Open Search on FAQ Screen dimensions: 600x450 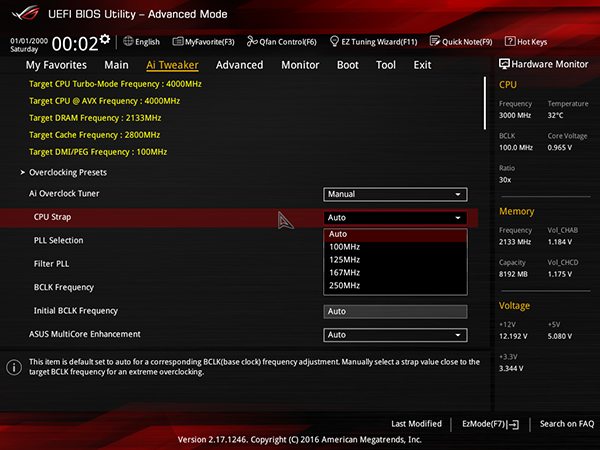pos(567,424)
